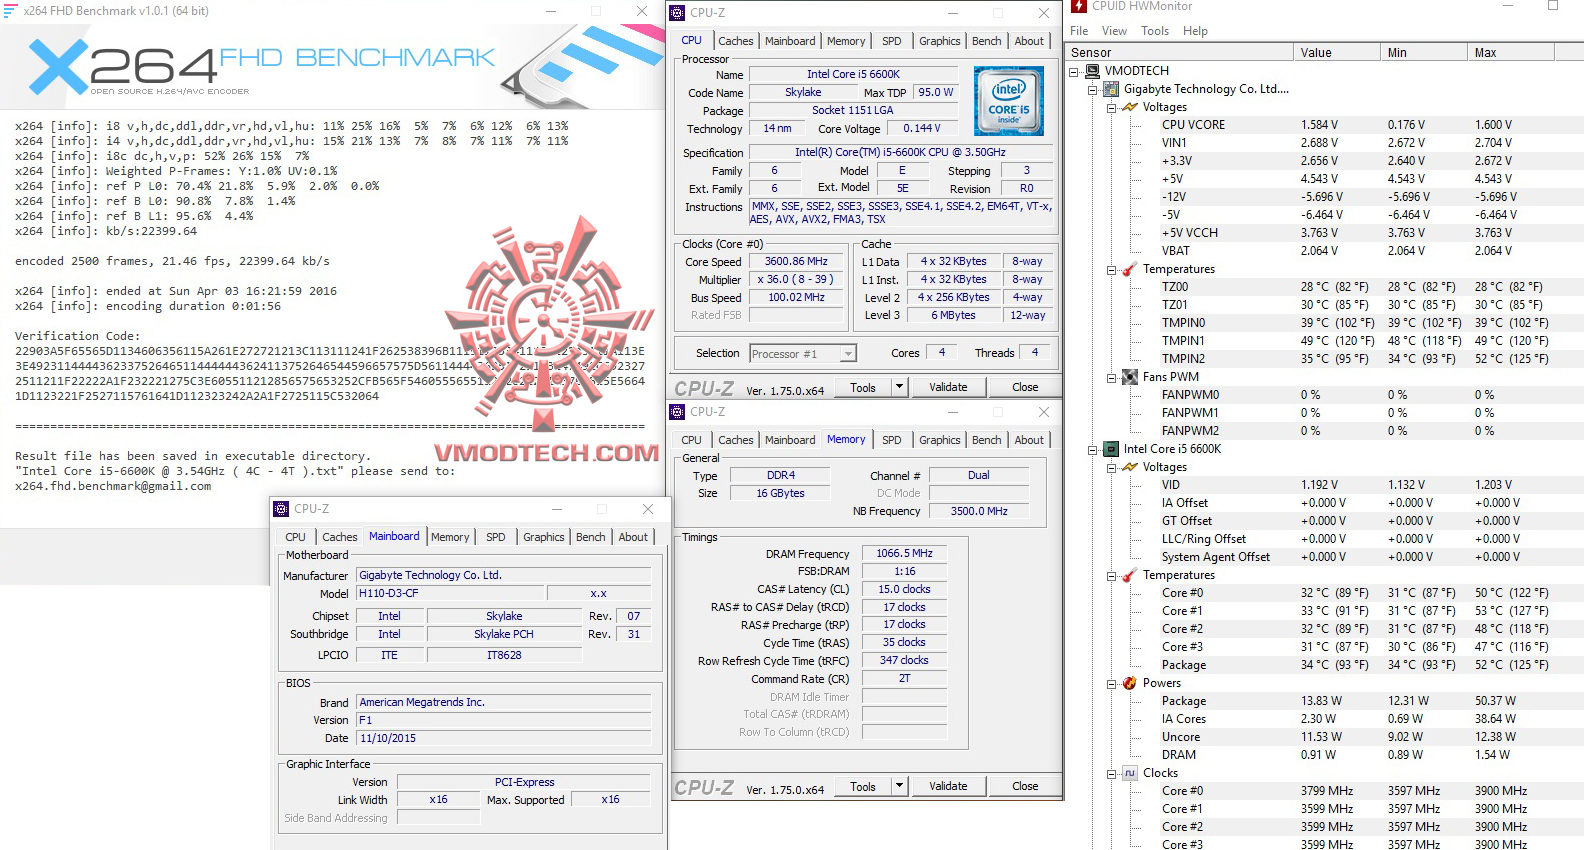The width and height of the screenshot is (1584, 850).
Task: Open the View menu in HWMonitor
Action: [1114, 31]
